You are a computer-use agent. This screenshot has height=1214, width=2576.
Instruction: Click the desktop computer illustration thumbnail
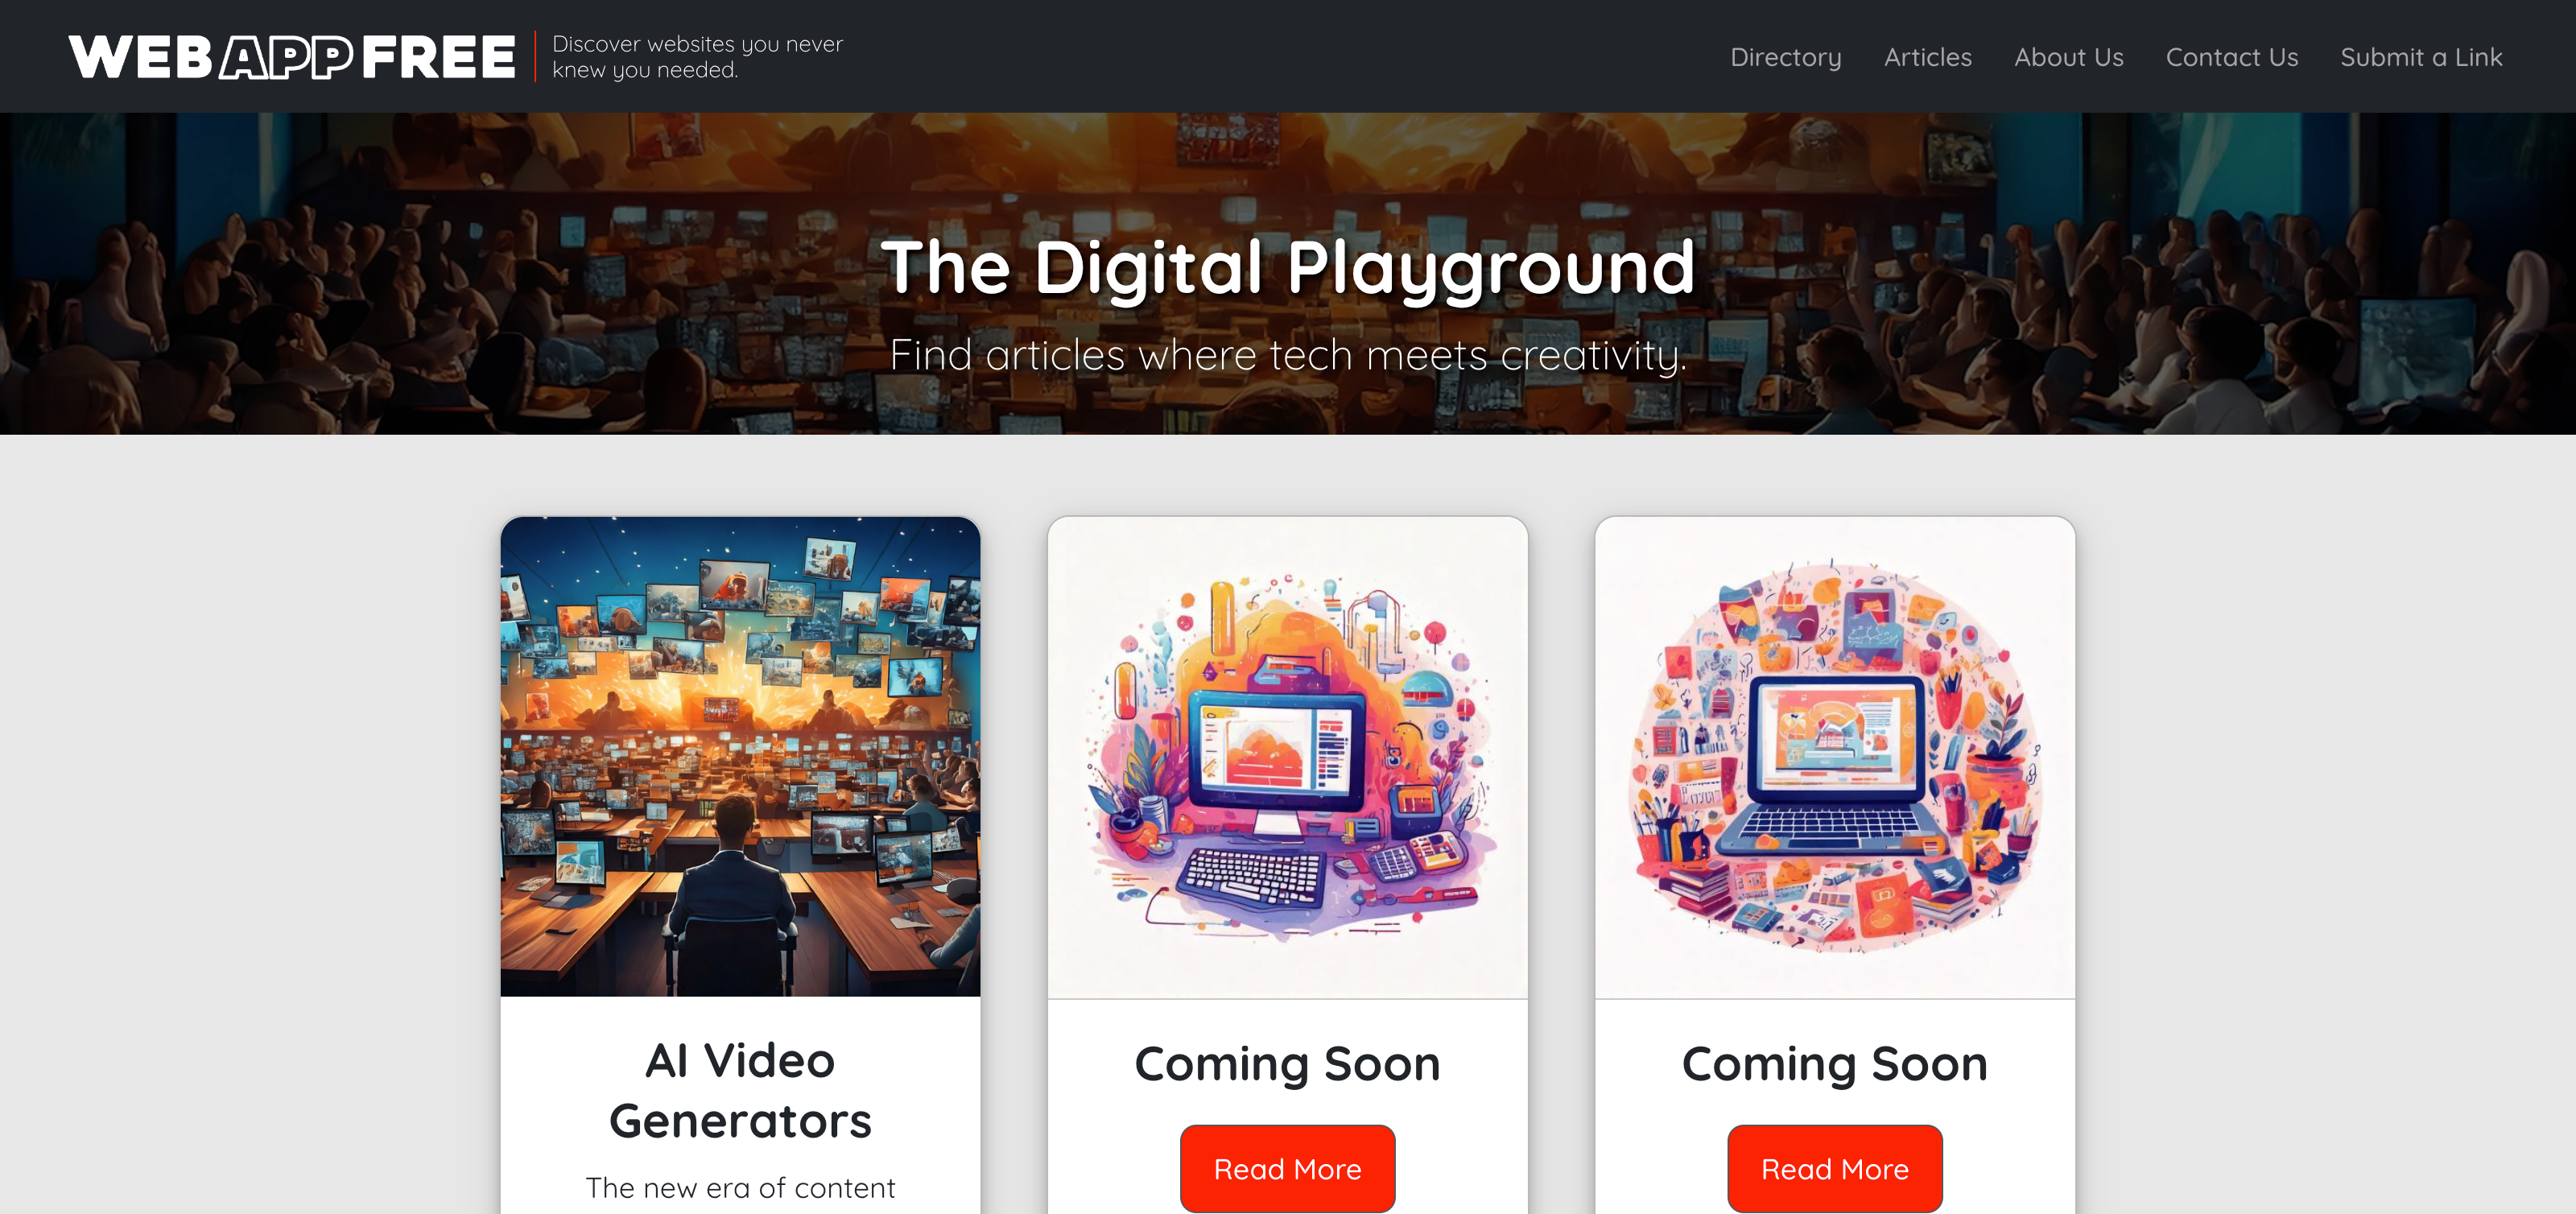pyautogui.click(x=1288, y=757)
